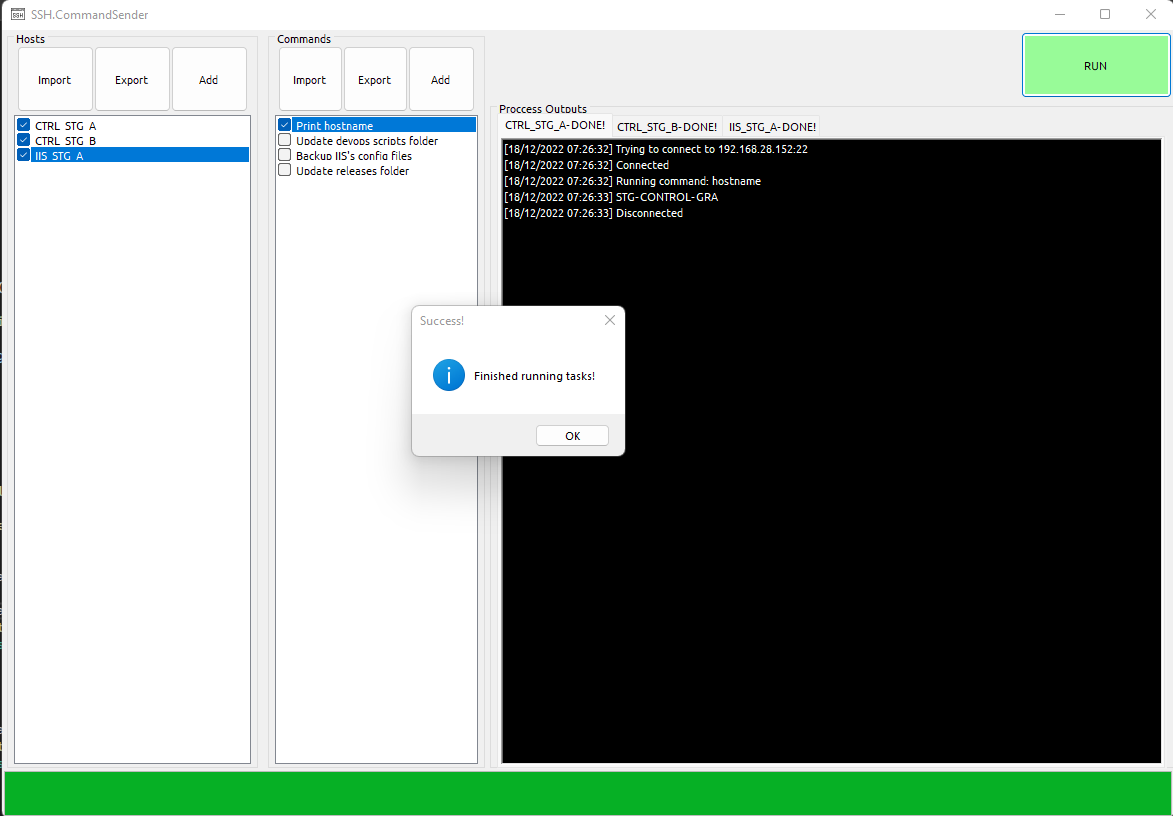Switch to the CTRL_STG_A-DONE! output tab
The height and width of the screenshot is (816, 1173).
click(x=555, y=126)
